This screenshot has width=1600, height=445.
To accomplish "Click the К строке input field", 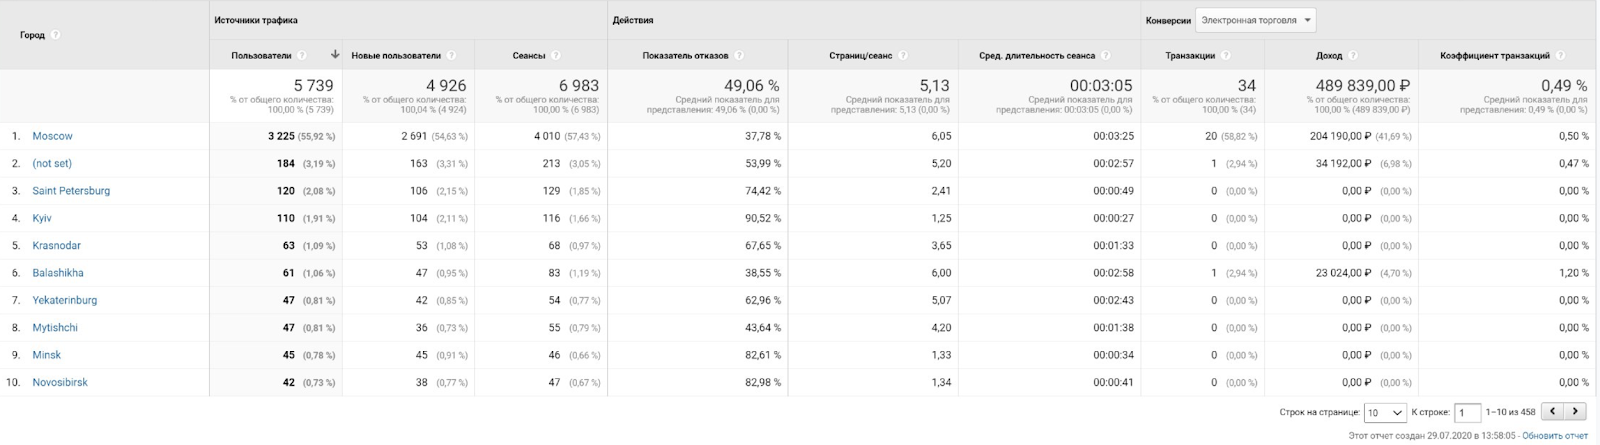I will (1467, 412).
